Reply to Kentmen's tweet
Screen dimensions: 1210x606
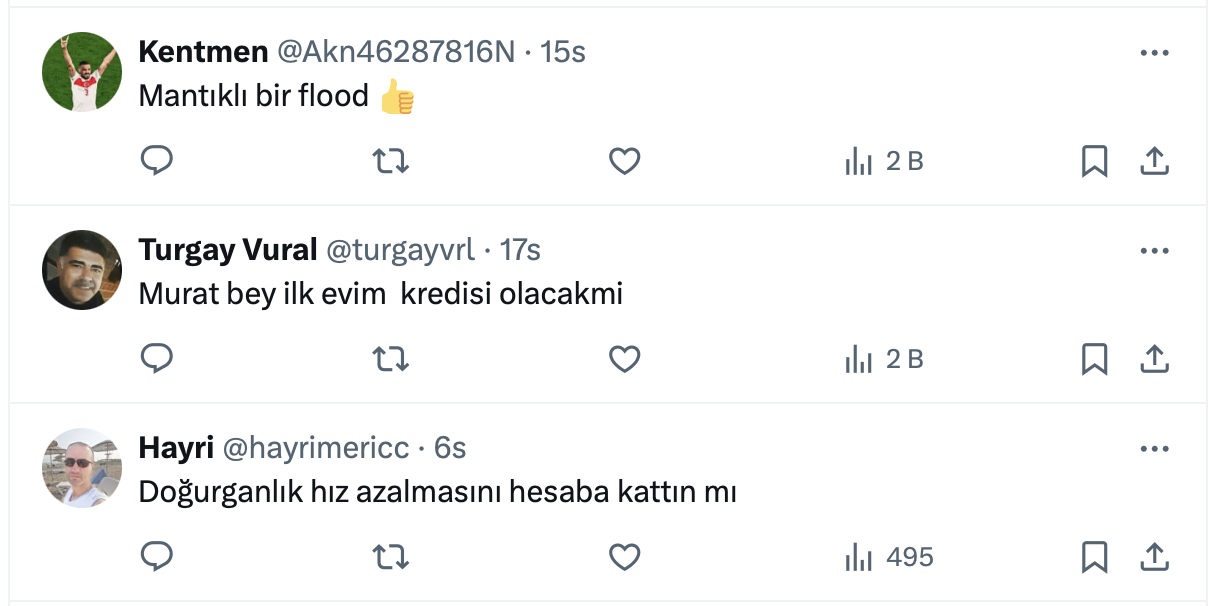point(156,161)
